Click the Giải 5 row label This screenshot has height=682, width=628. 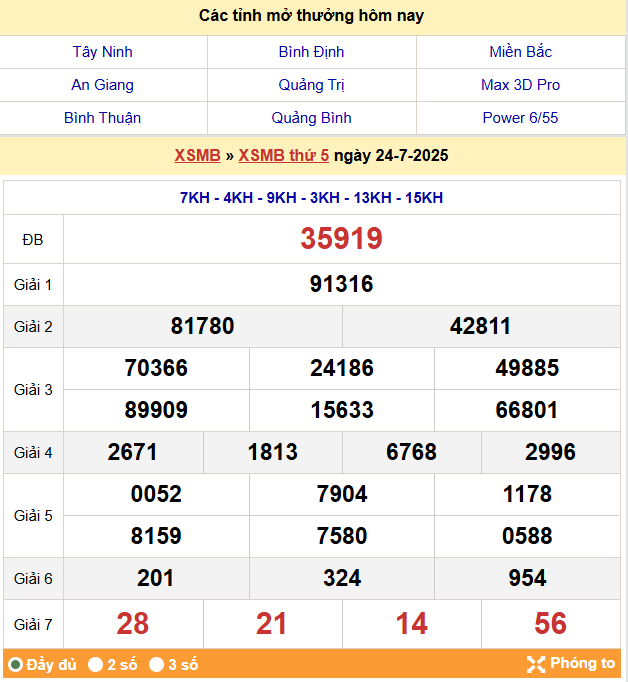point(33,516)
